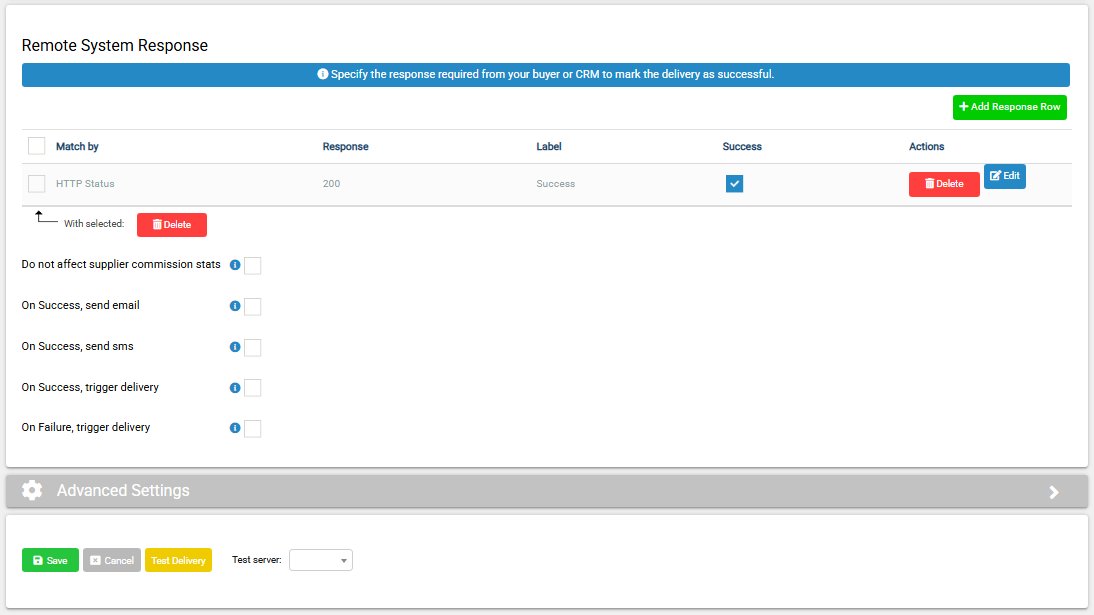Check the select-all header checkbox
The image size is (1094, 615).
pos(36,146)
